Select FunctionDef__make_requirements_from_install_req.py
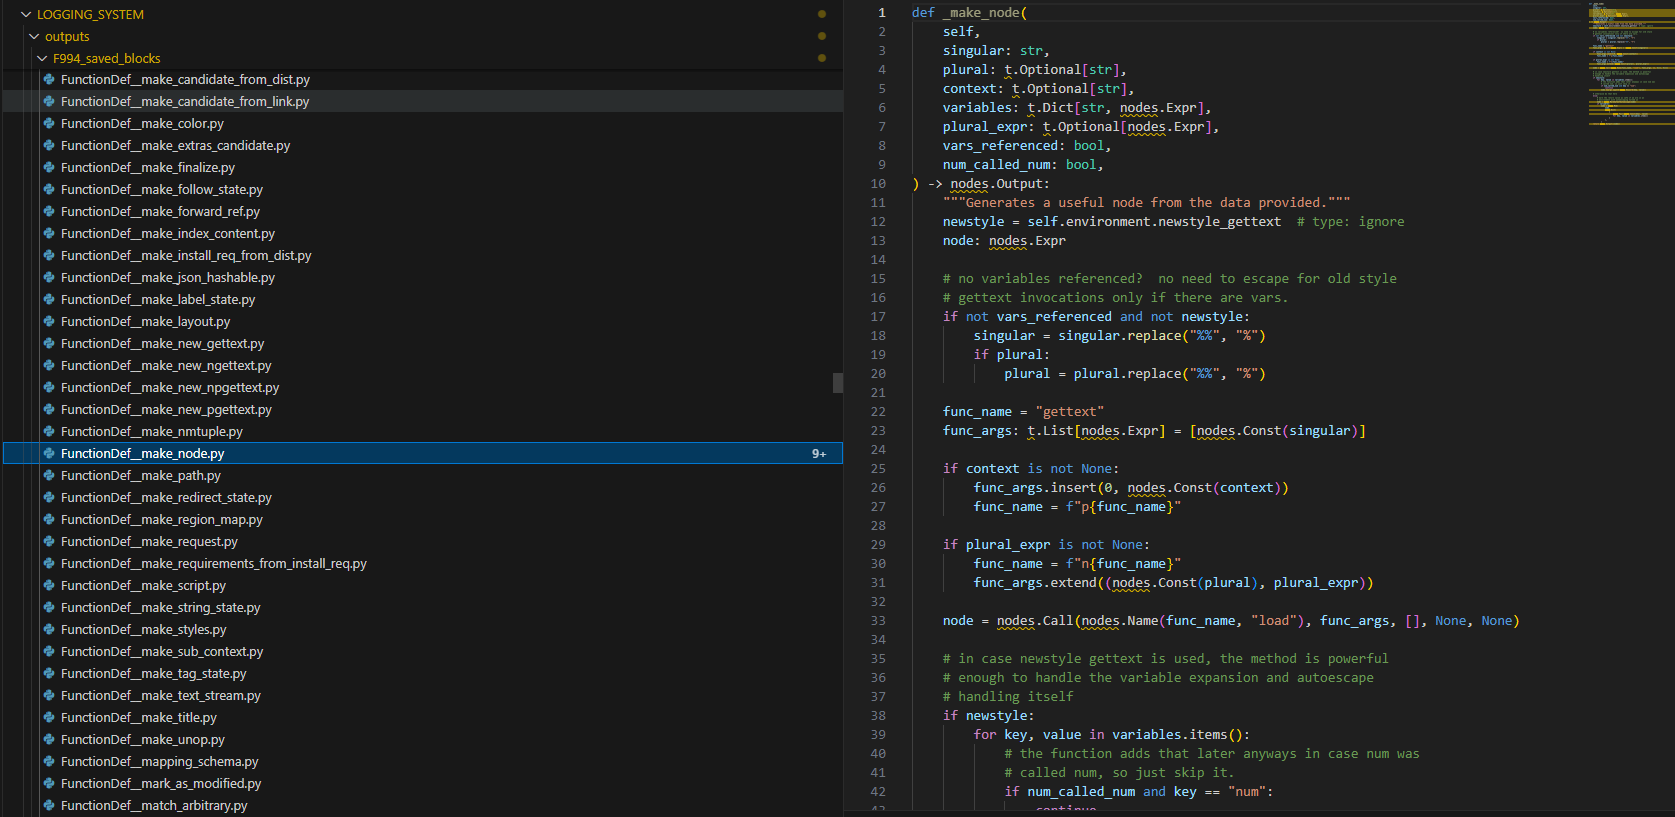Viewport: 1675px width, 817px height. (x=213, y=564)
